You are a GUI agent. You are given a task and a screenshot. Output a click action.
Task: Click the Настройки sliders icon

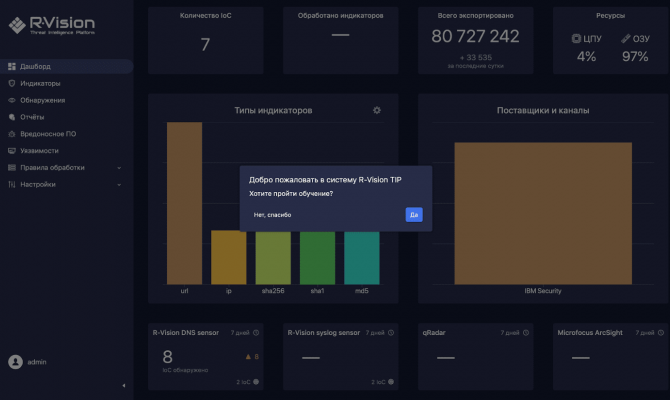tap(12, 185)
